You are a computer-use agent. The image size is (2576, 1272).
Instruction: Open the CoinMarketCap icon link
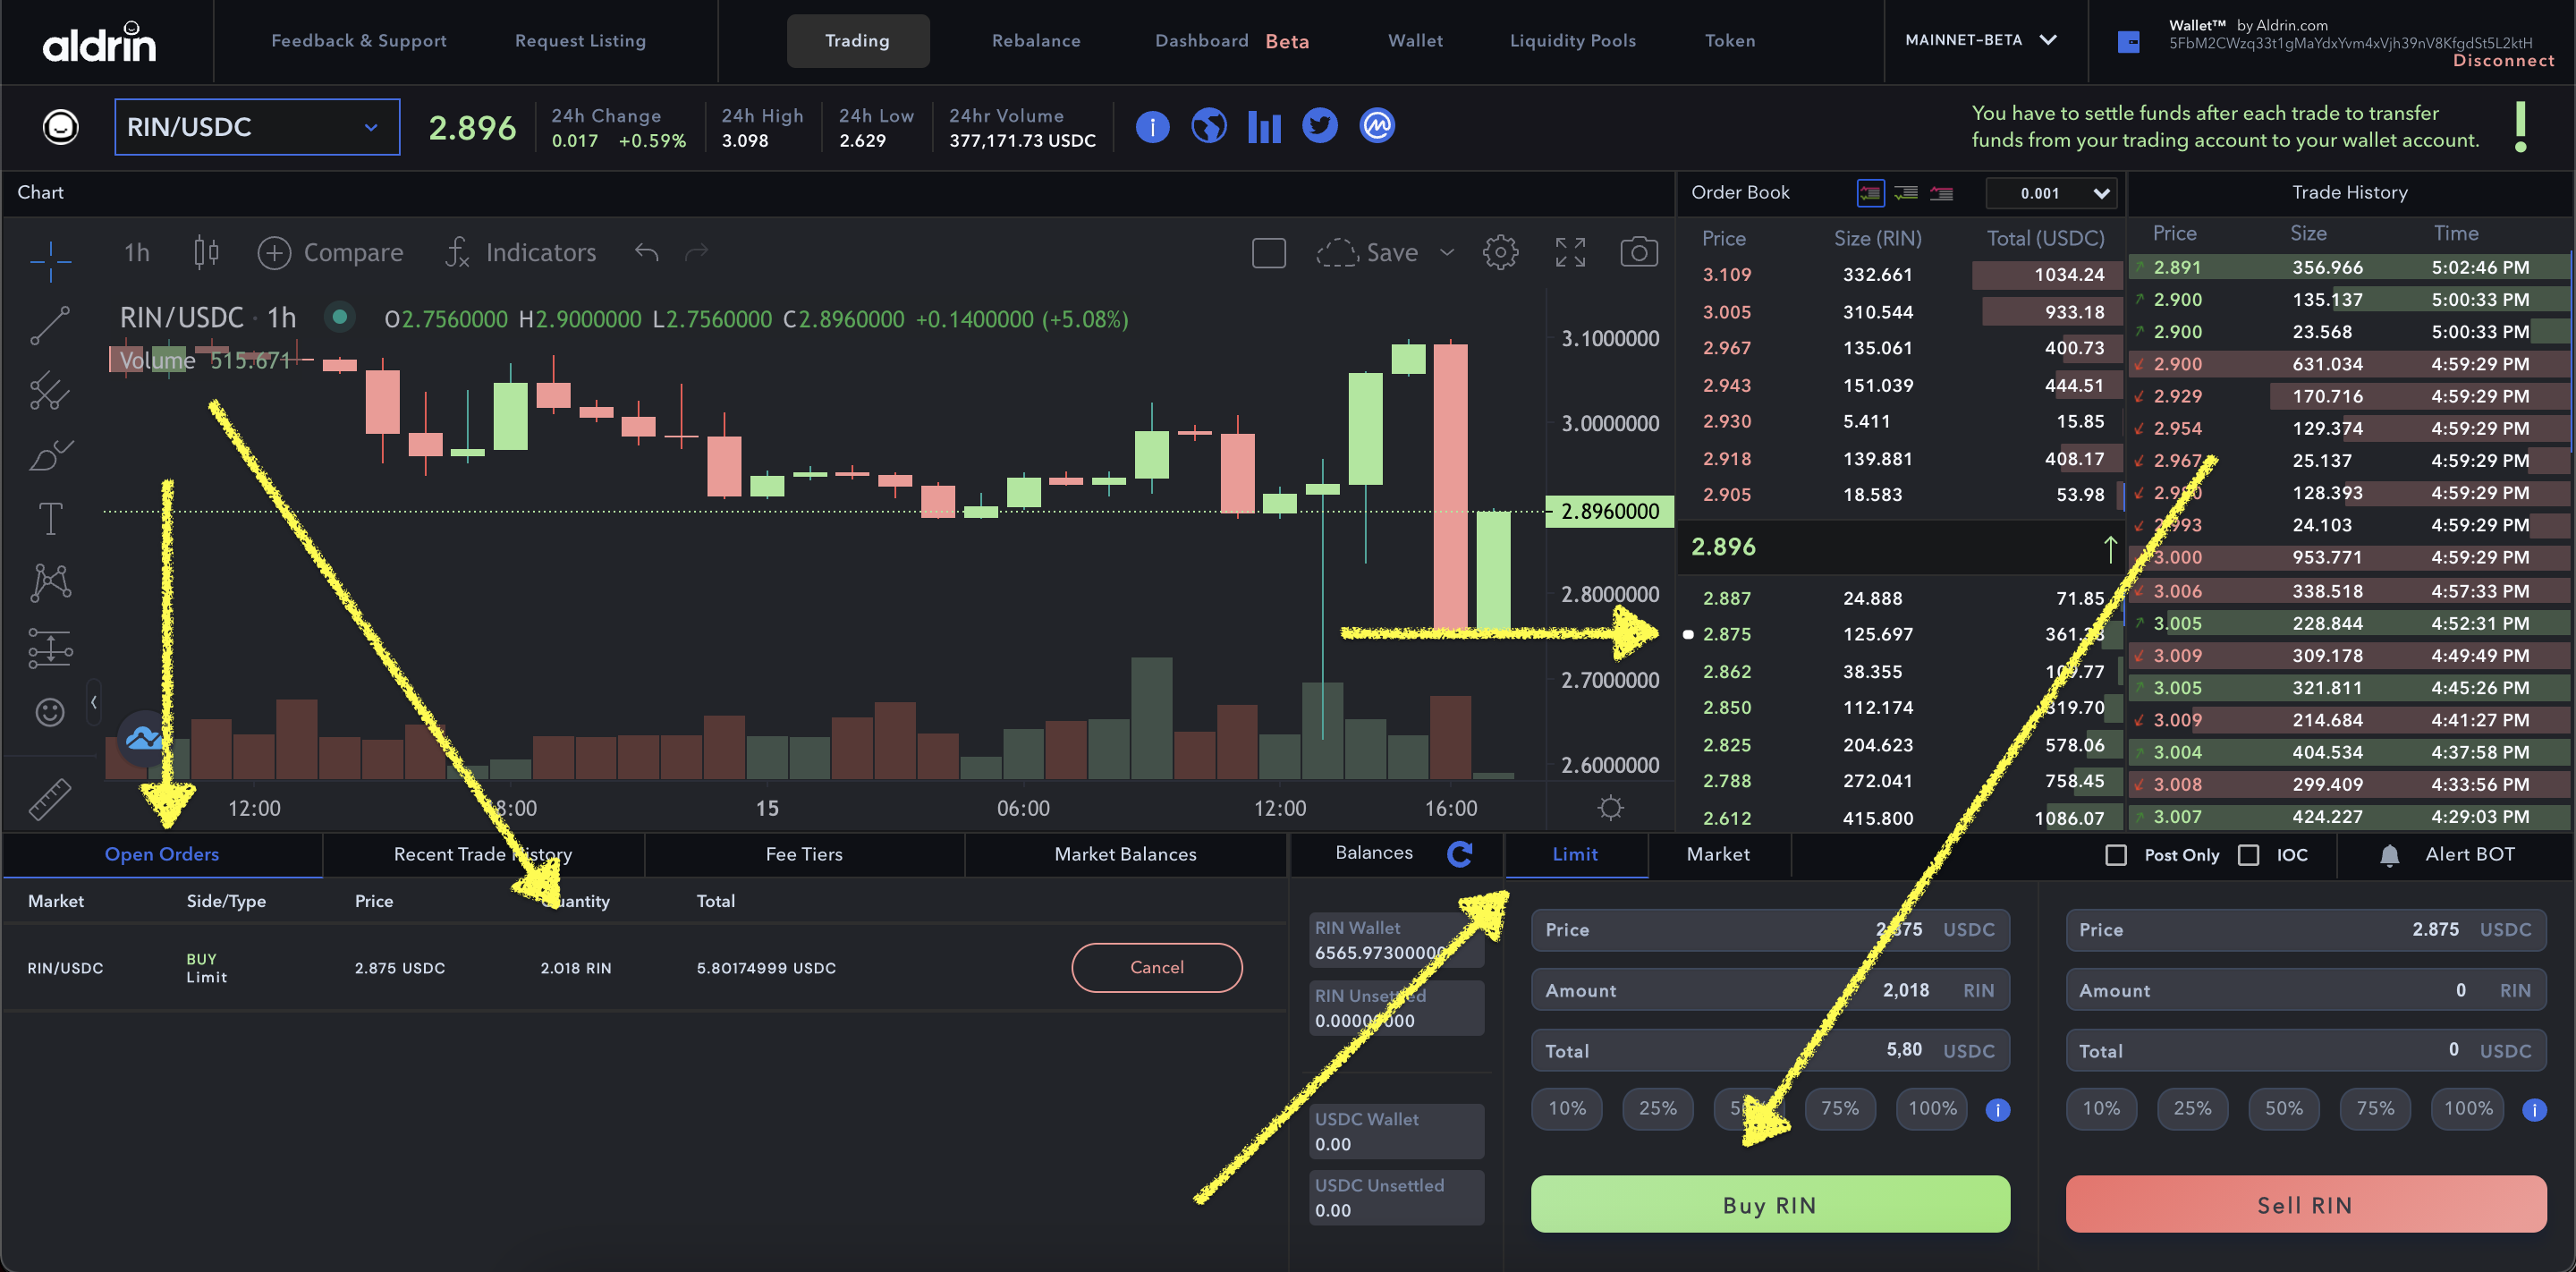click(x=1377, y=126)
